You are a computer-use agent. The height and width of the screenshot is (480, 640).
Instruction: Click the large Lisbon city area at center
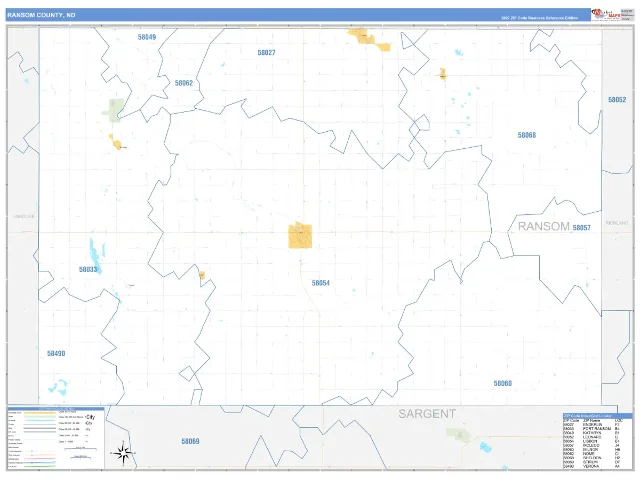(300, 236)
